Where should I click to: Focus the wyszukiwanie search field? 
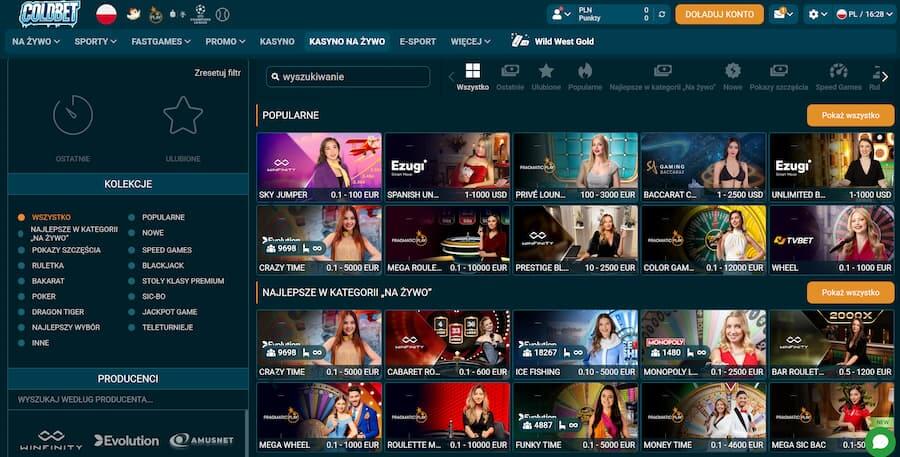tap(348, 76)
